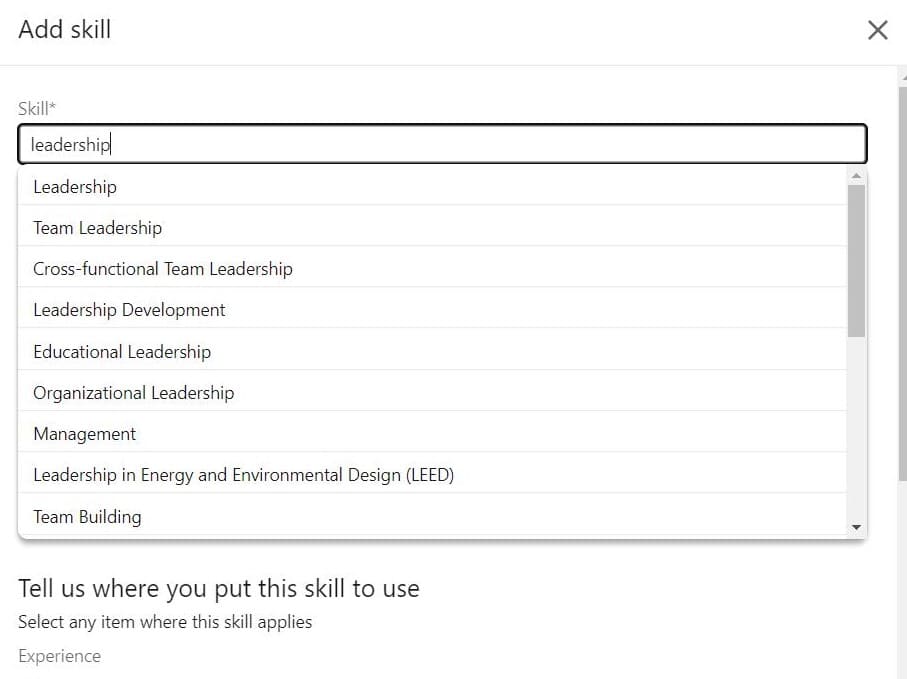Click the "Skill*" field label
907x679 pixels.
(x=37, y=107)
